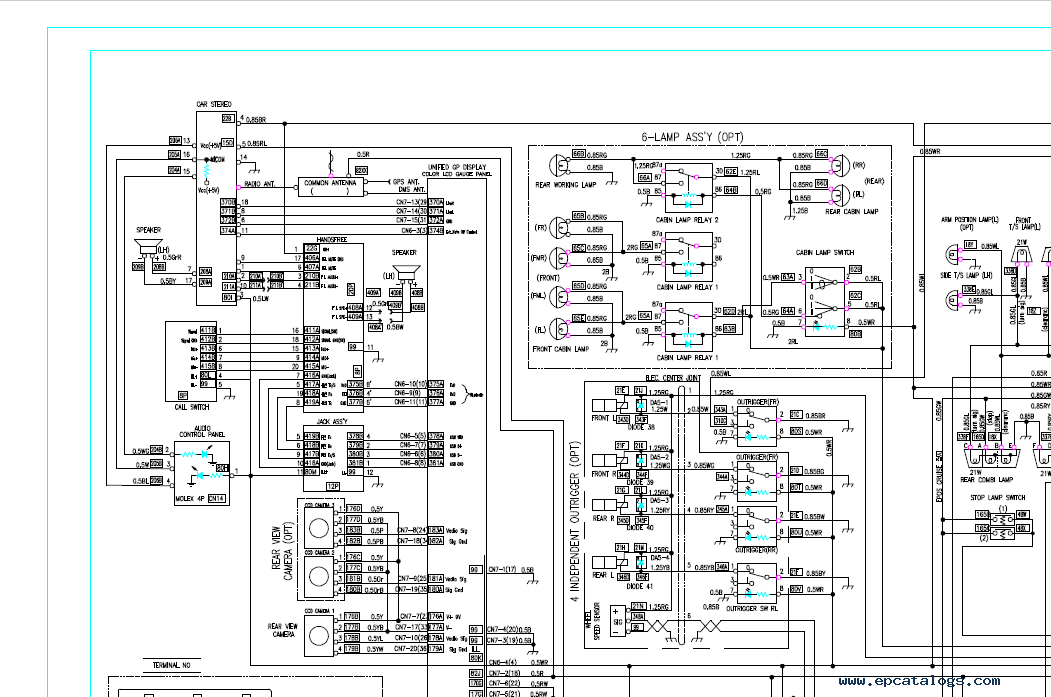Select the UNIFIED GP DISPLAY label
The height and width of the screenshot is (697, 1051).
[457, 167]
